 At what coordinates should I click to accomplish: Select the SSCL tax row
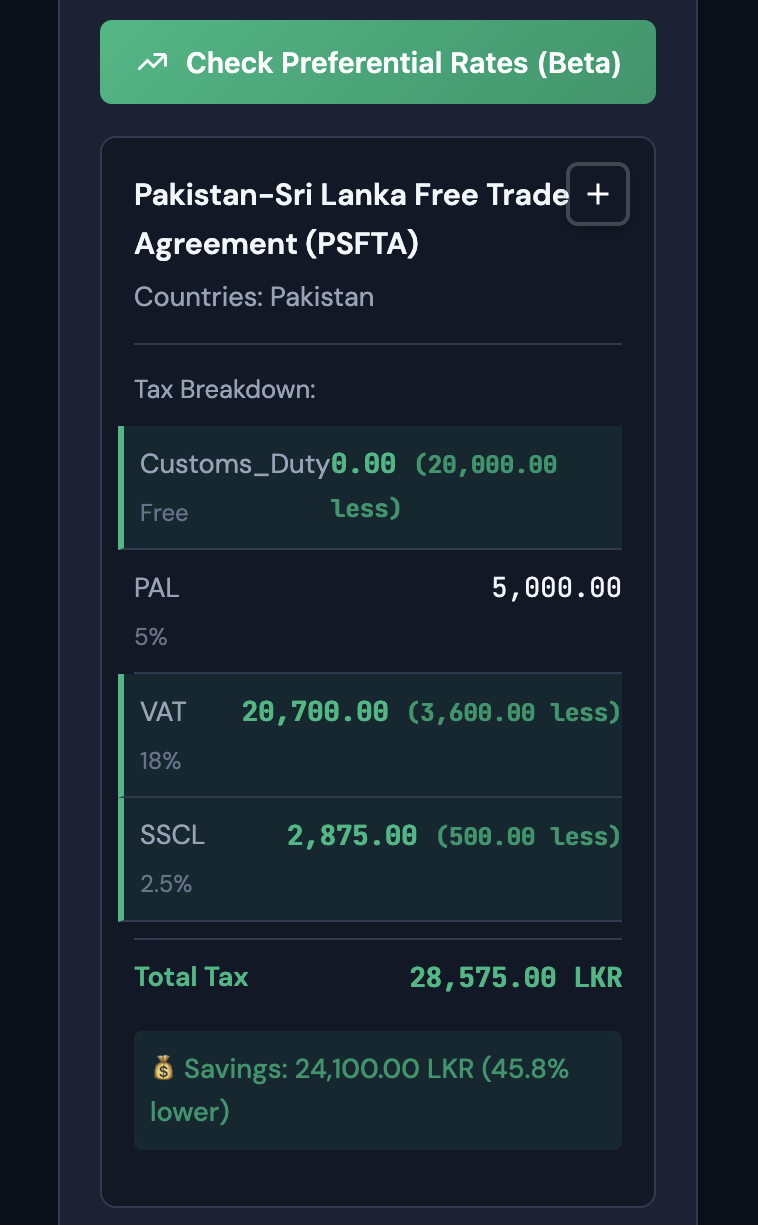(370, 859)
